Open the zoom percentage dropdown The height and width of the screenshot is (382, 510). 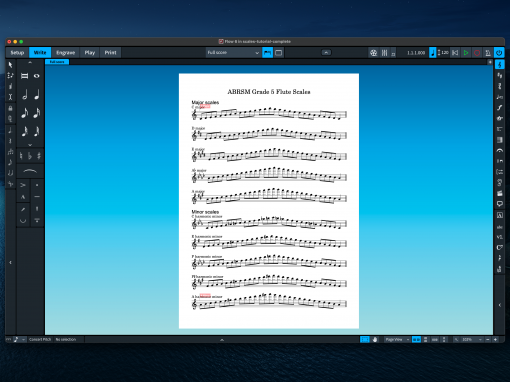[471, 339]
